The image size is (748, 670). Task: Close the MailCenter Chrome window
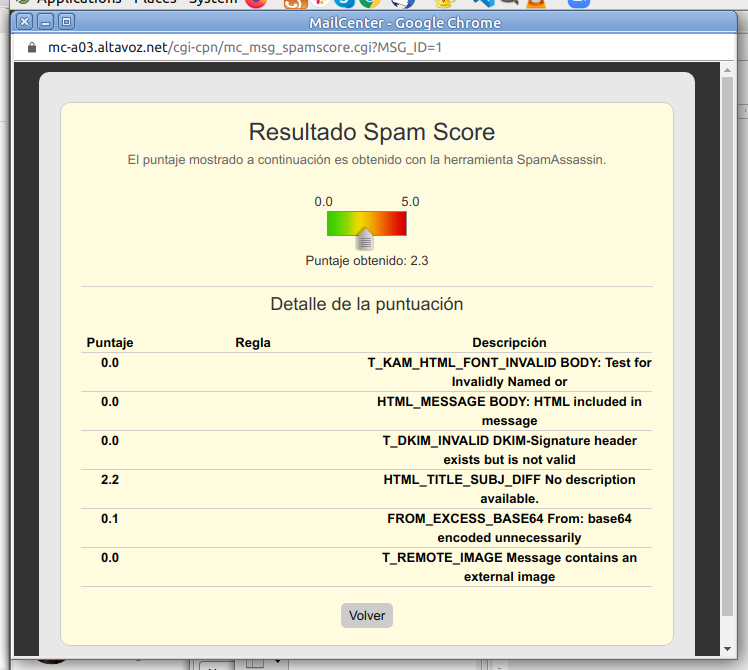tap(25, 22)
